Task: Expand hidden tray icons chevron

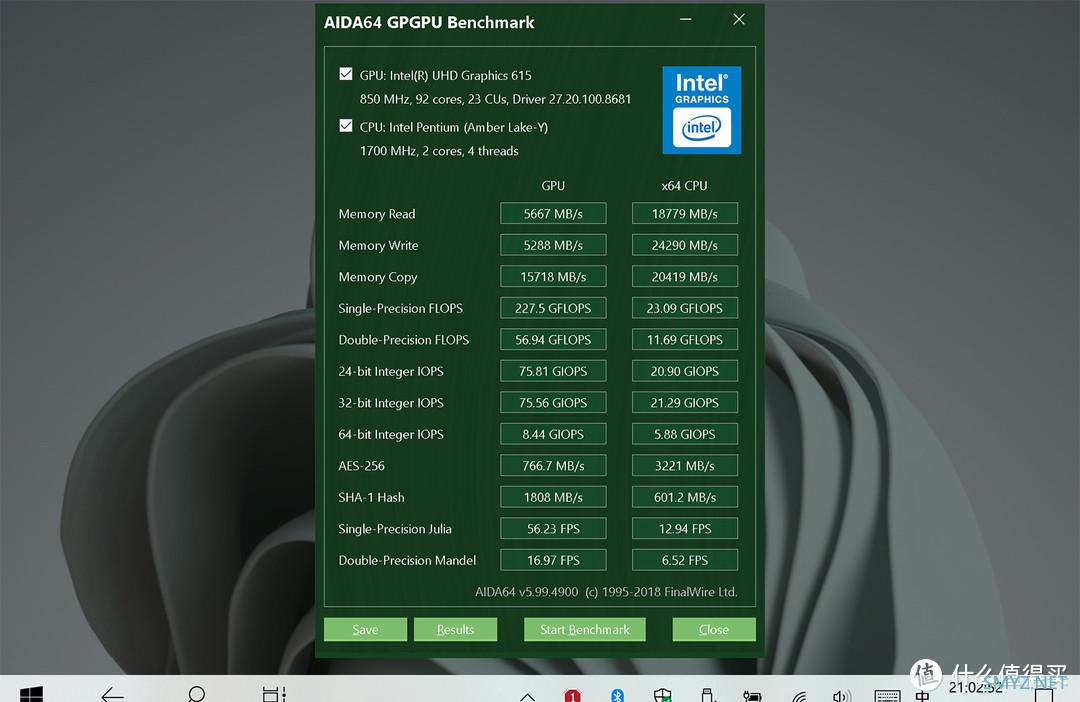Action: click(x=528, y=697)
